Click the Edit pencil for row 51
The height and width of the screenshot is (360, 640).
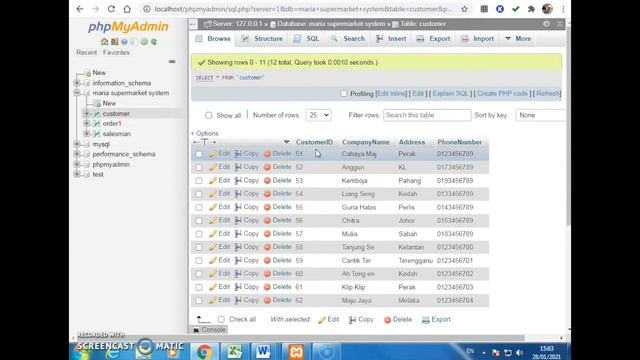(x=220, y=154)
